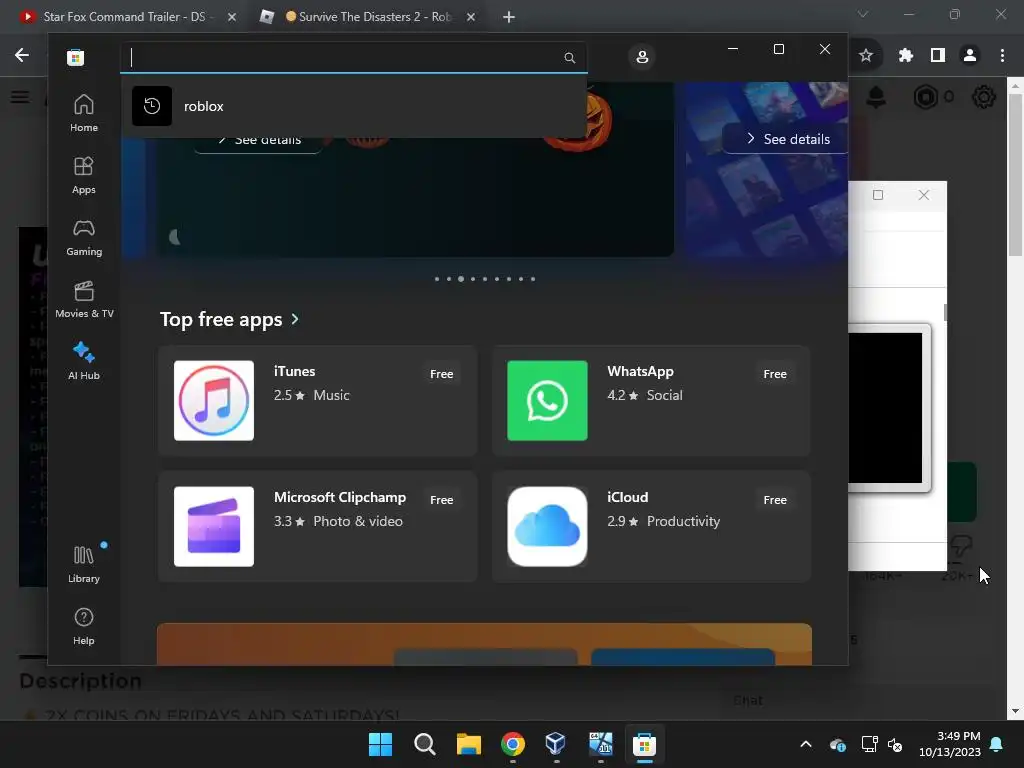The width and height of the screenshot is (1024, 768).
Task: Open Roblox settings gear icon
Action: [984, 97]
